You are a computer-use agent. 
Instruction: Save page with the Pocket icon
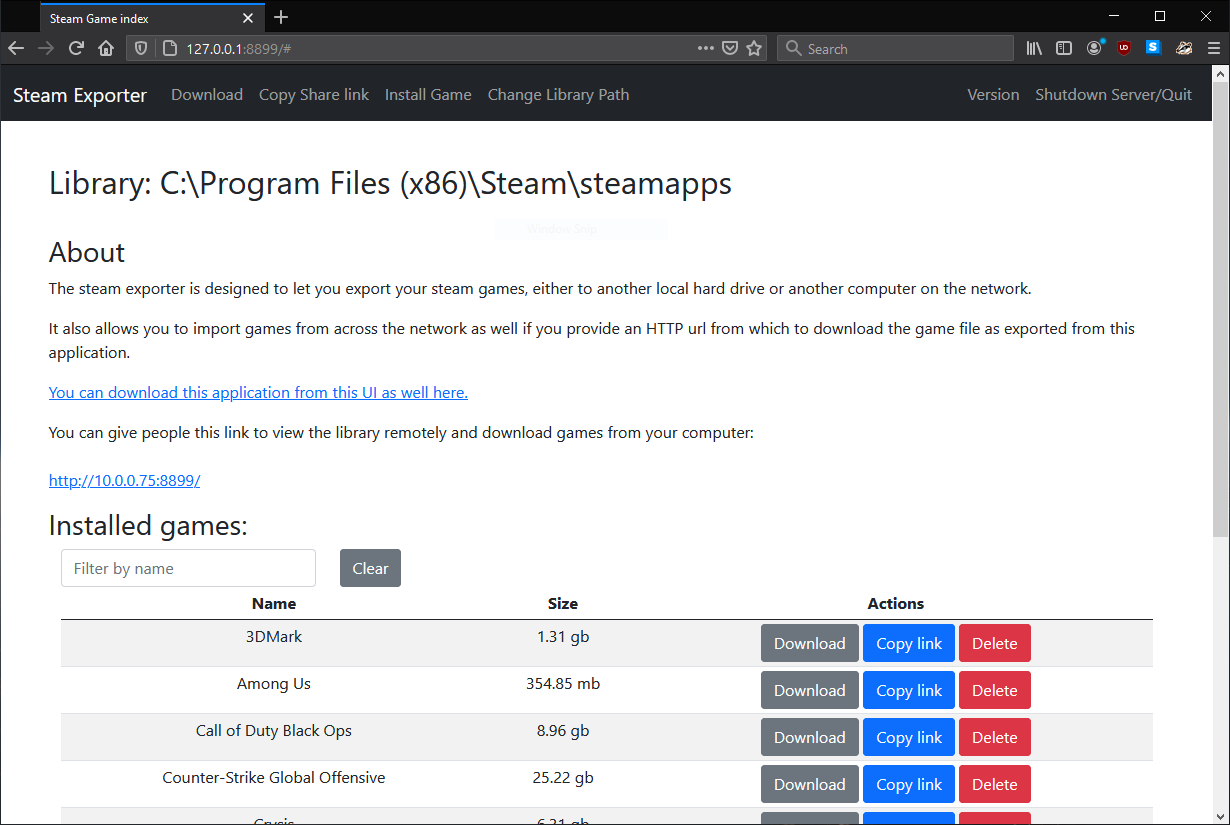click(x=730, y=48)
